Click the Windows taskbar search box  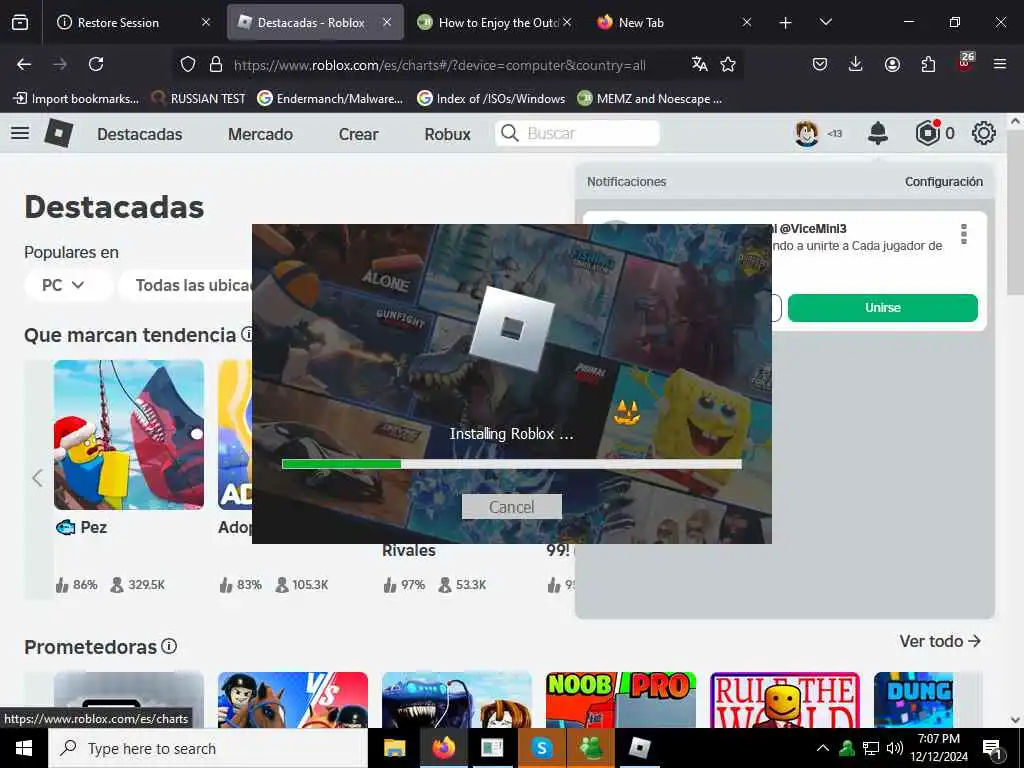208,748
